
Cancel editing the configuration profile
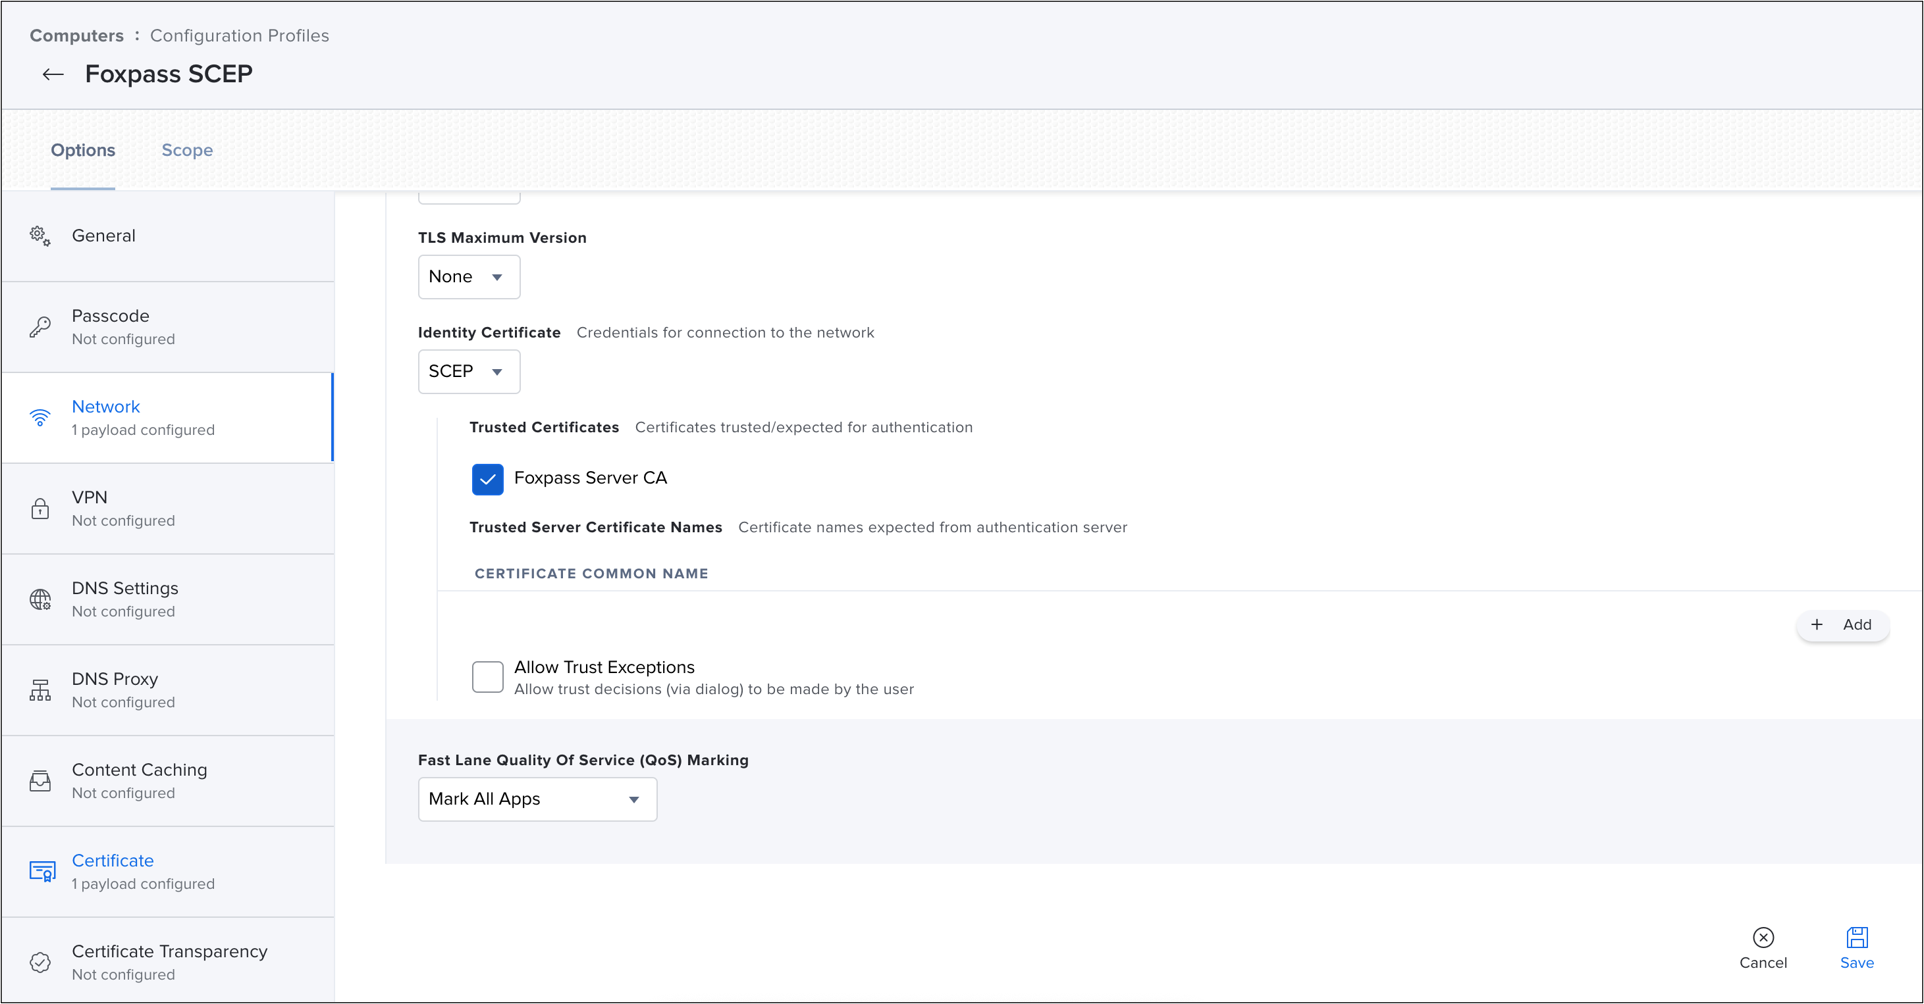click(x=1763, y=947)
